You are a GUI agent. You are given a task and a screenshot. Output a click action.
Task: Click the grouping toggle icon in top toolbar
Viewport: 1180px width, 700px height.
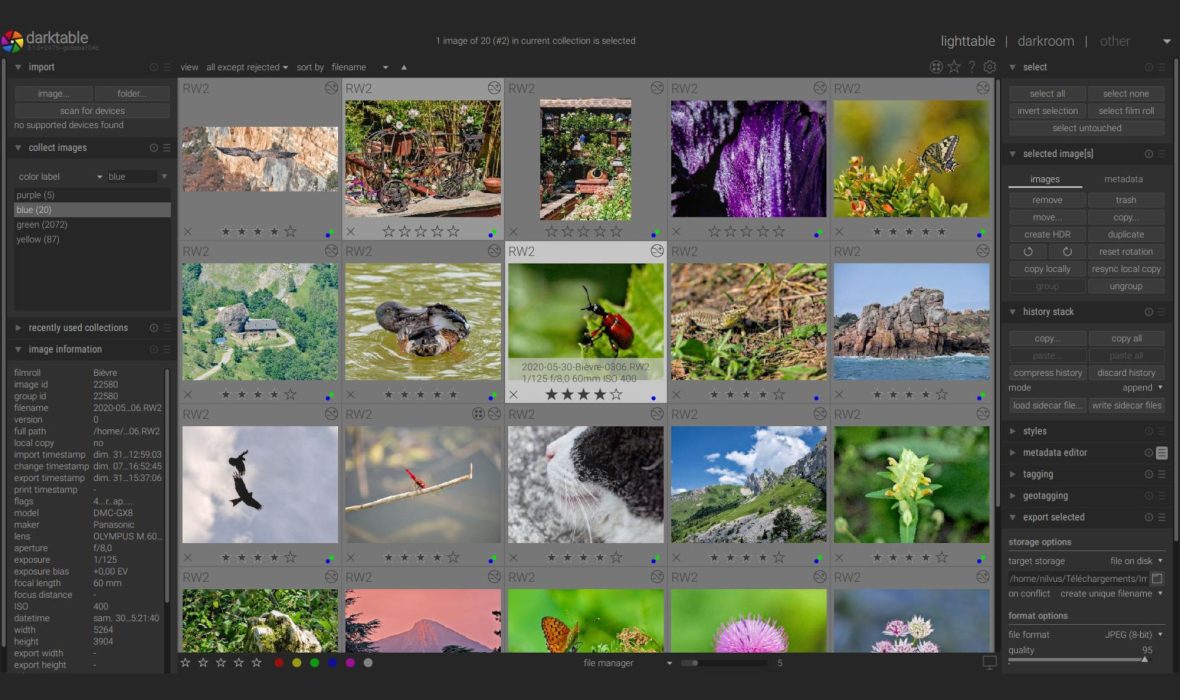pyautogui.click(x=936, y=67)
